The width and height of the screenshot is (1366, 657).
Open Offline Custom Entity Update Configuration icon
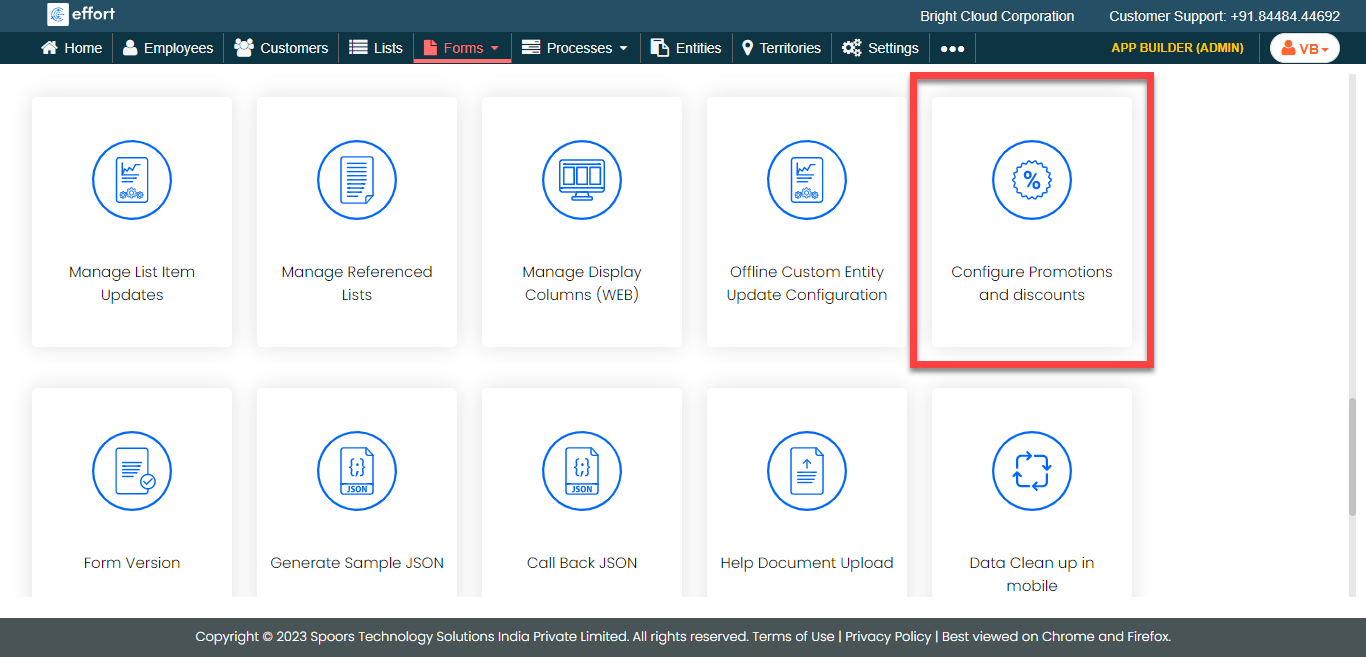click(x=807, y=181)
